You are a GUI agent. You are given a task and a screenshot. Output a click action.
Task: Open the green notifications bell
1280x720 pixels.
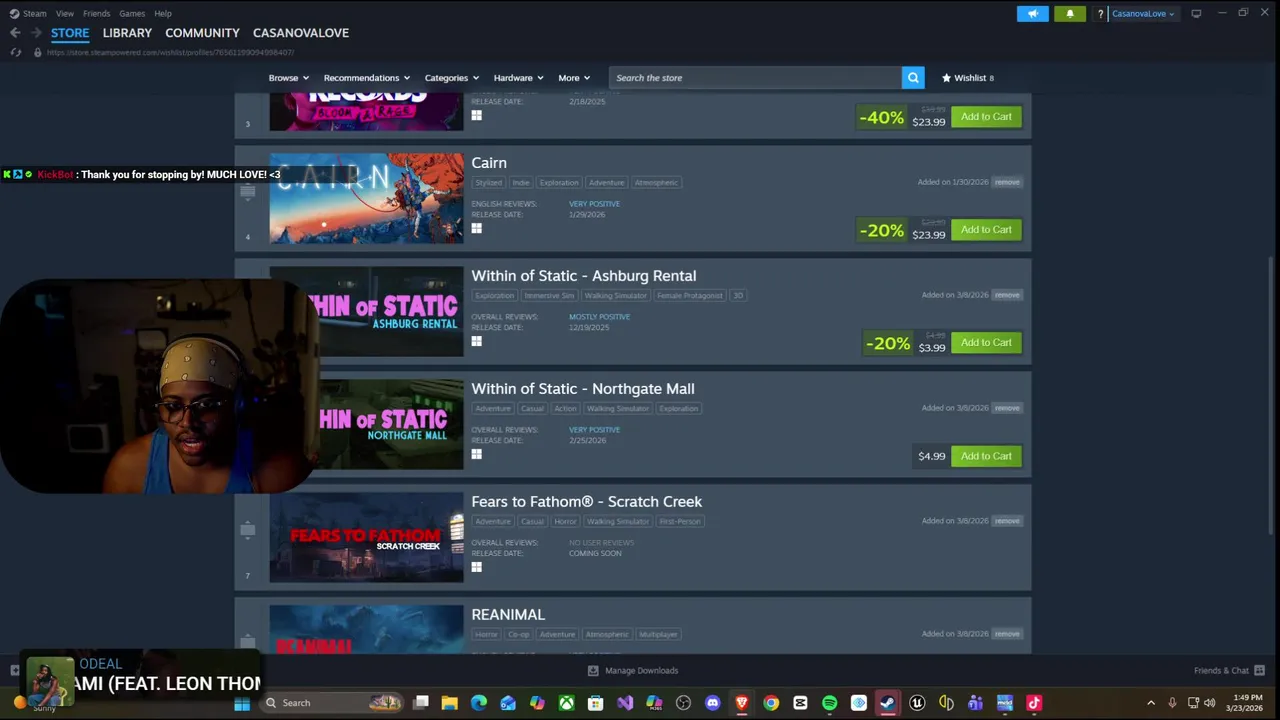1069,14
